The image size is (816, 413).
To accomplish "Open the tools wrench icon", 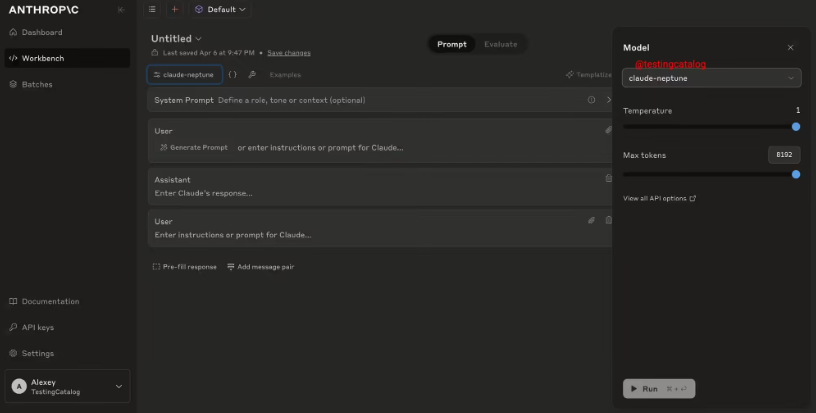I will click(252, 75).
